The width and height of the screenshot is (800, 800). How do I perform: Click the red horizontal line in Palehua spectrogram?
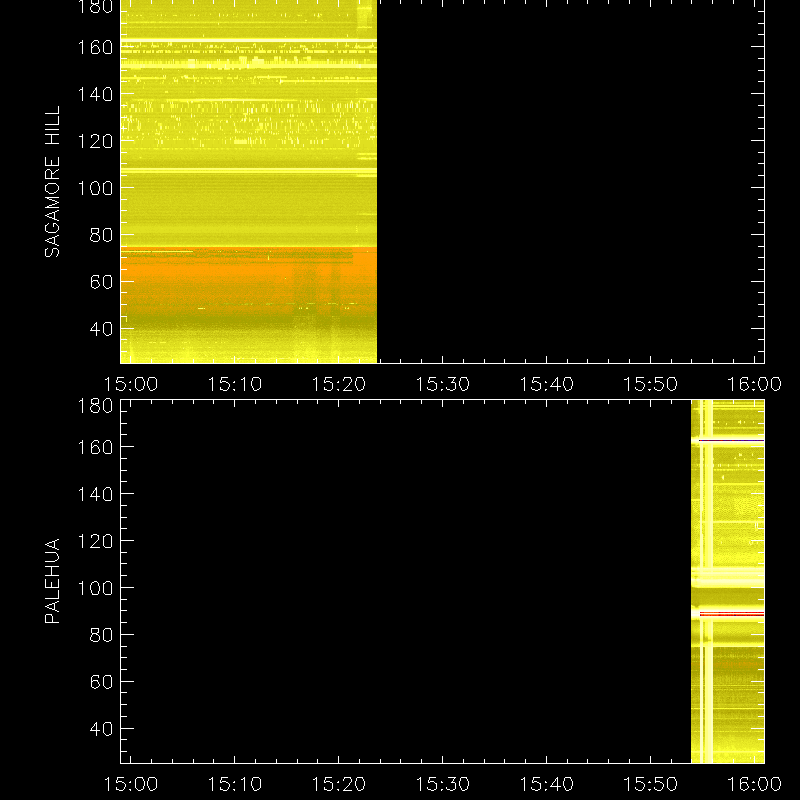pyautogui.click(x=732, y=614)
